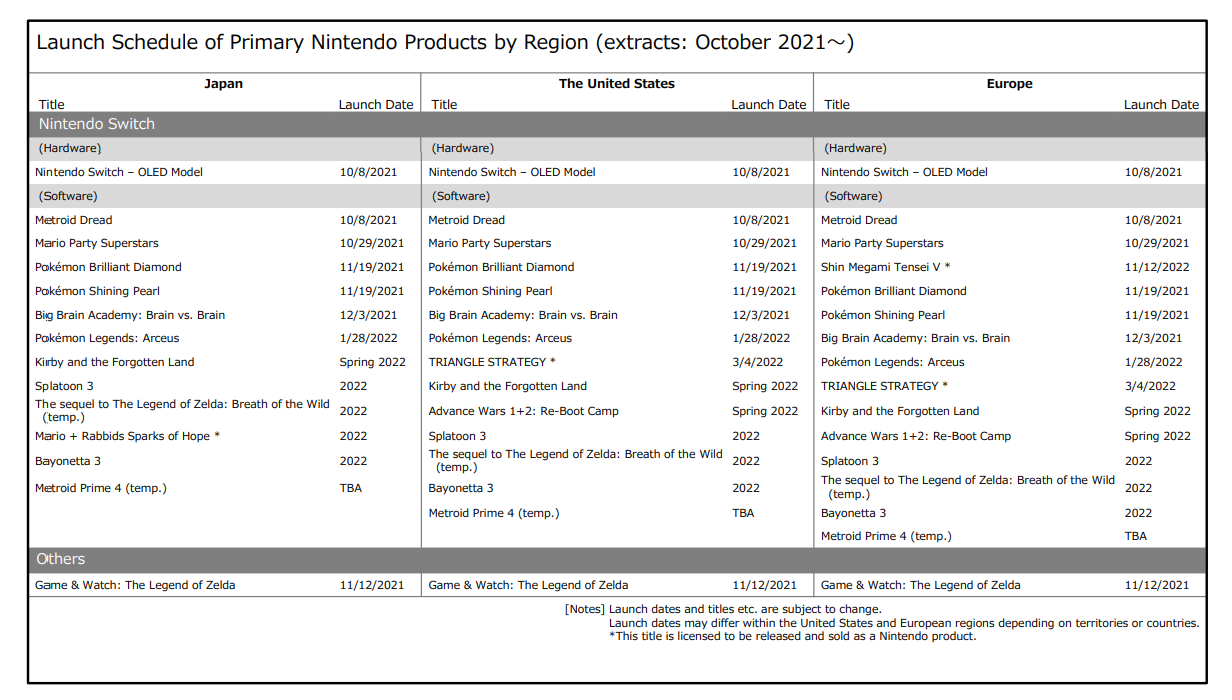Screen dimensions: 1232x700
Task: Select the 11/12/2022 launch date
Action: [x=1156, y=267]
